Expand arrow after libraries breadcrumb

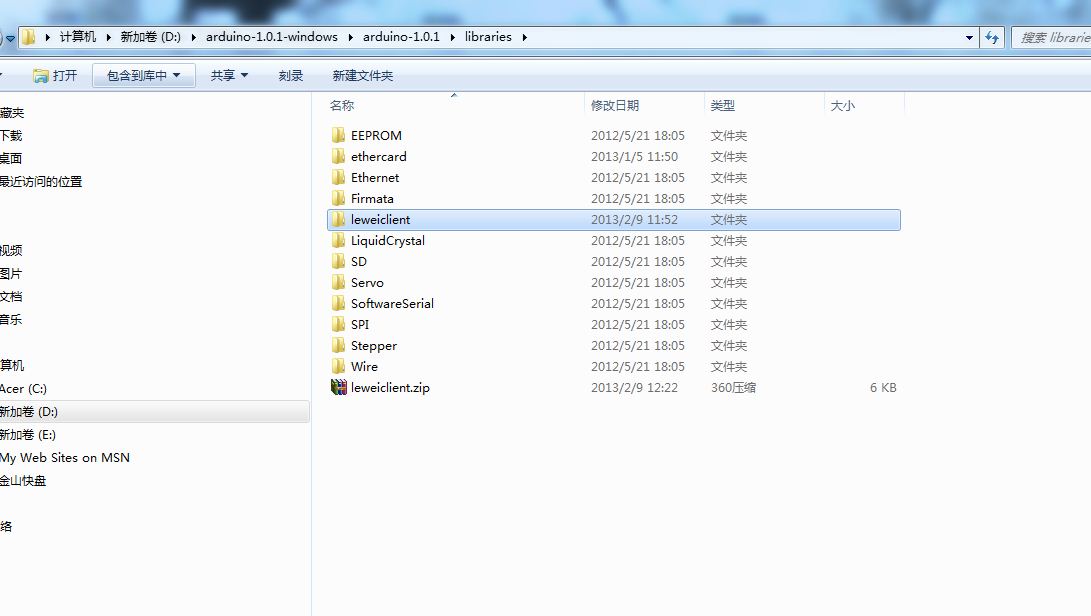click(525, 37)
